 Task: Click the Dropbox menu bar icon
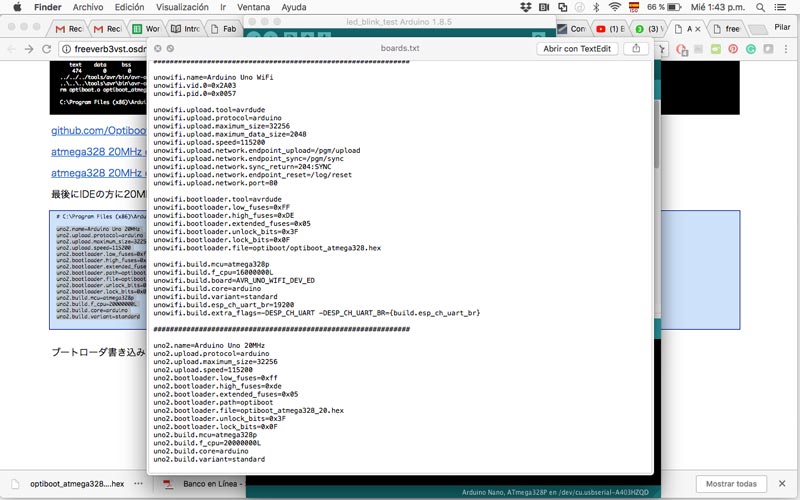click(x=526, y=7)
